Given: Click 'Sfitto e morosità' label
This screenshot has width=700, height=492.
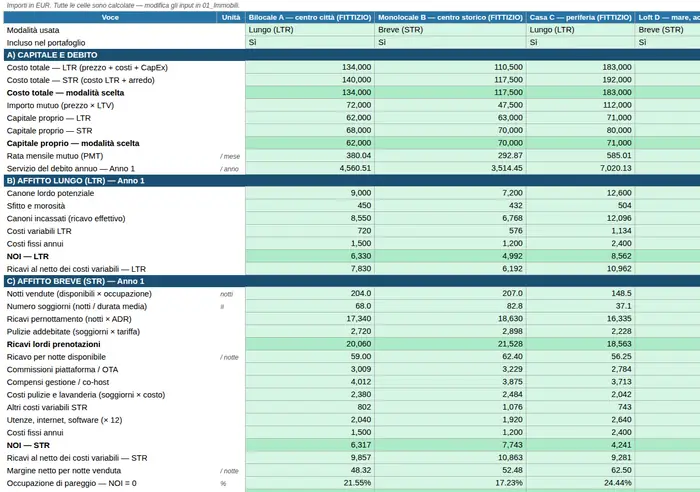Looking at the screenshot, I should coord(36,206).
